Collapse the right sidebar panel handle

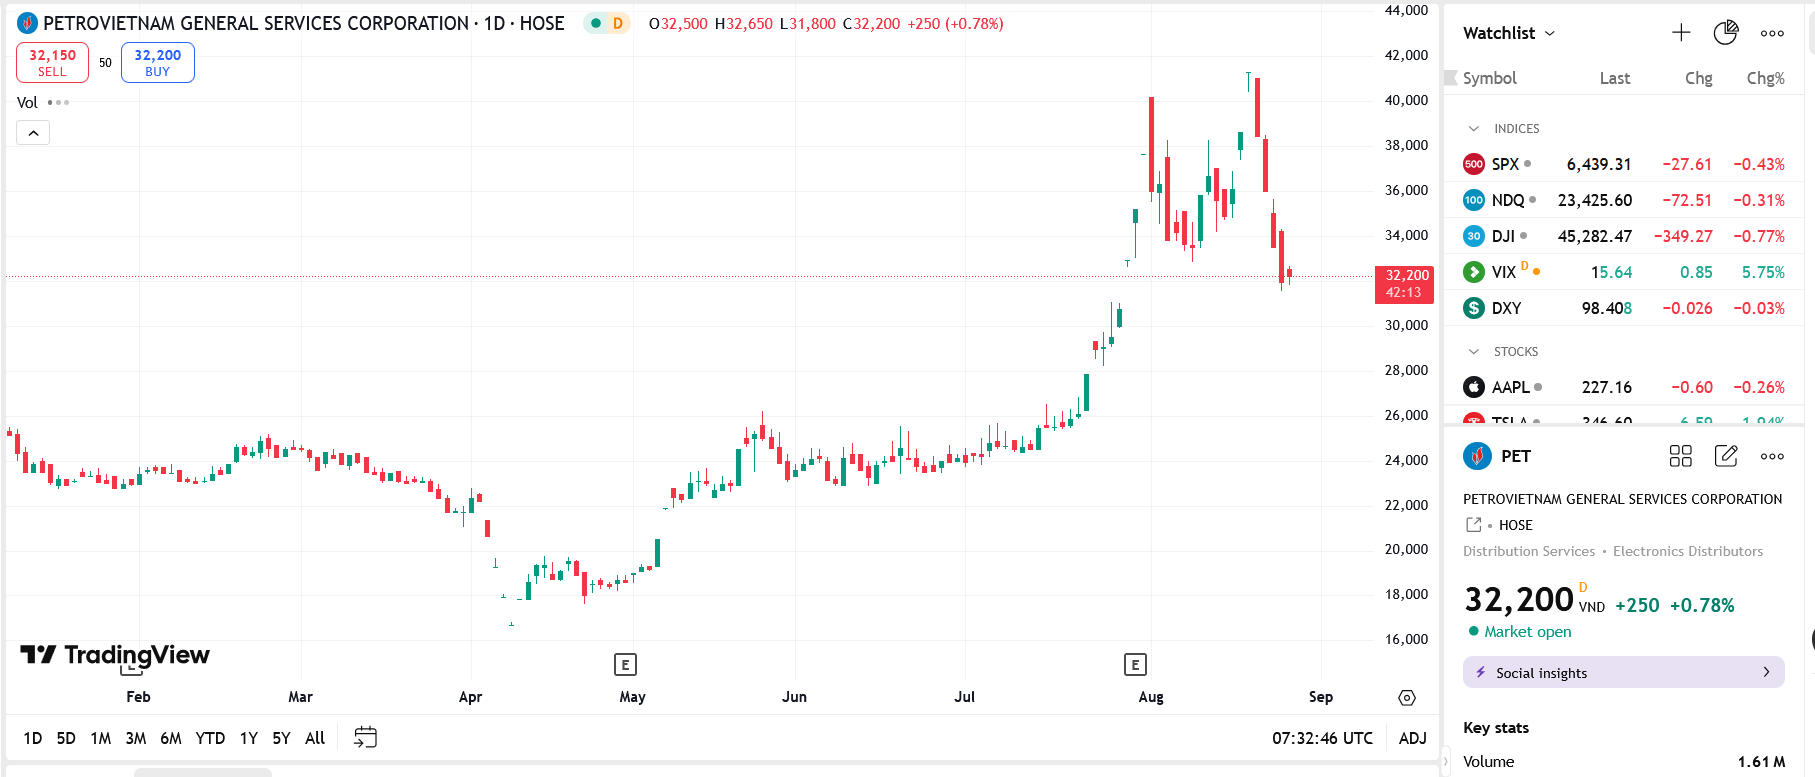click(1445, 761)
